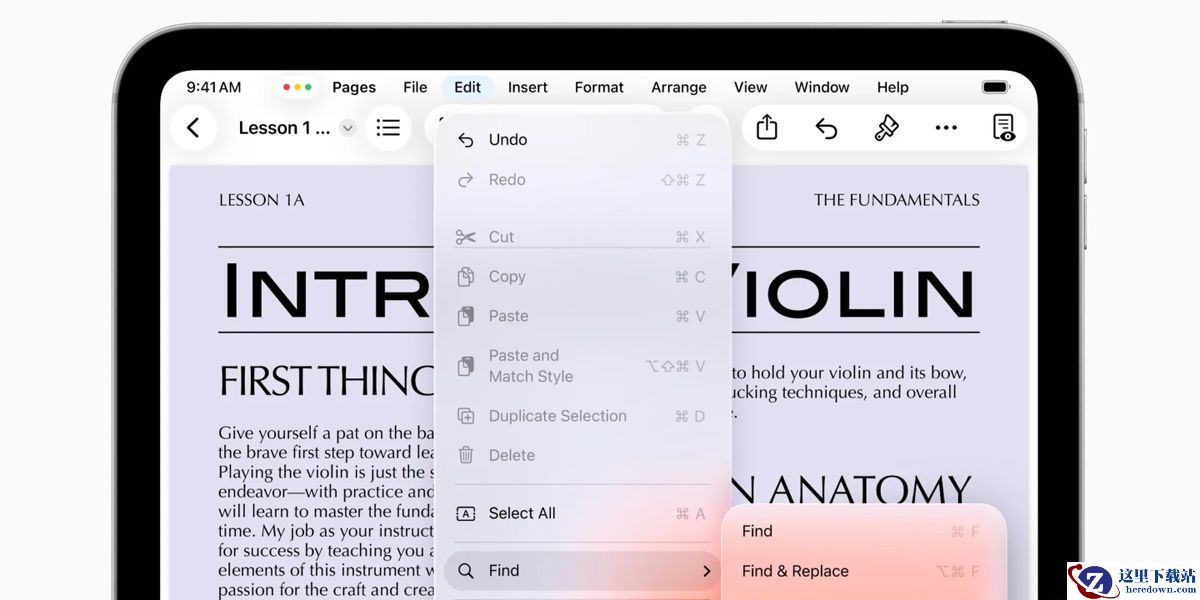Click the Lesson 1 document title
This screenshot has height=600, width=1200.
[284, 128]
